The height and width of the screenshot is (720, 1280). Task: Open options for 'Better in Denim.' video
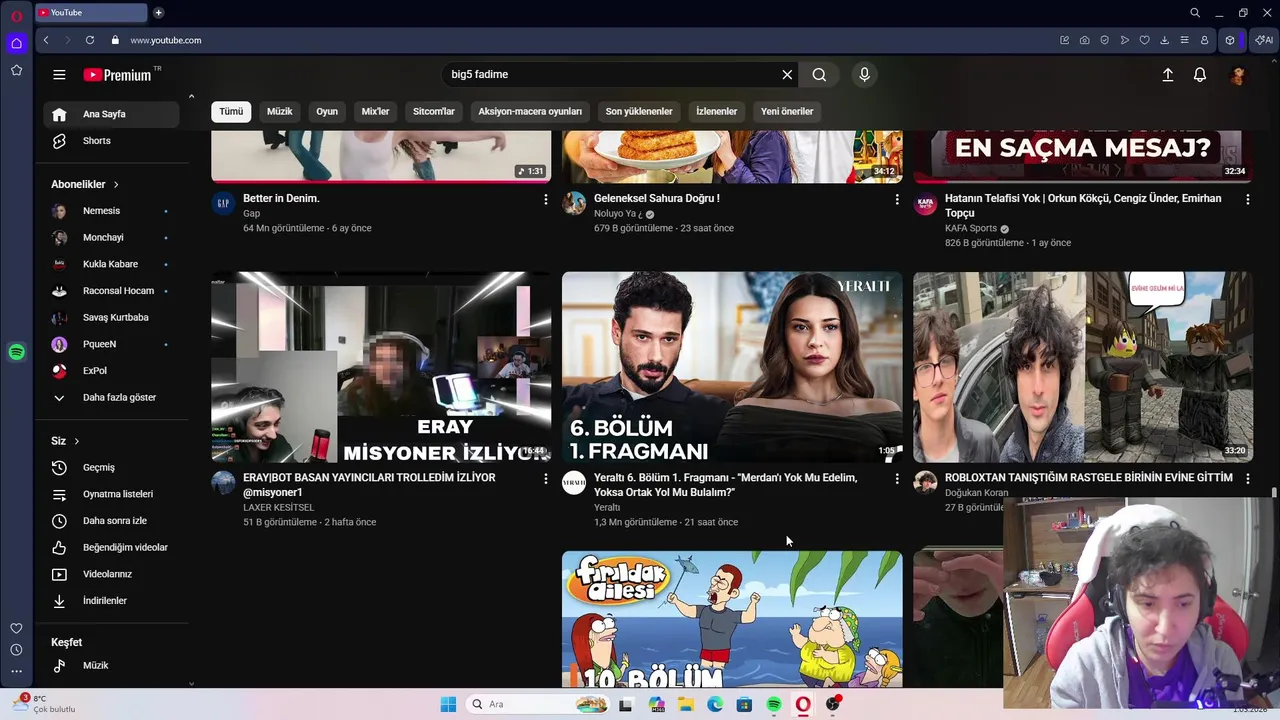(x=545, y=200)
